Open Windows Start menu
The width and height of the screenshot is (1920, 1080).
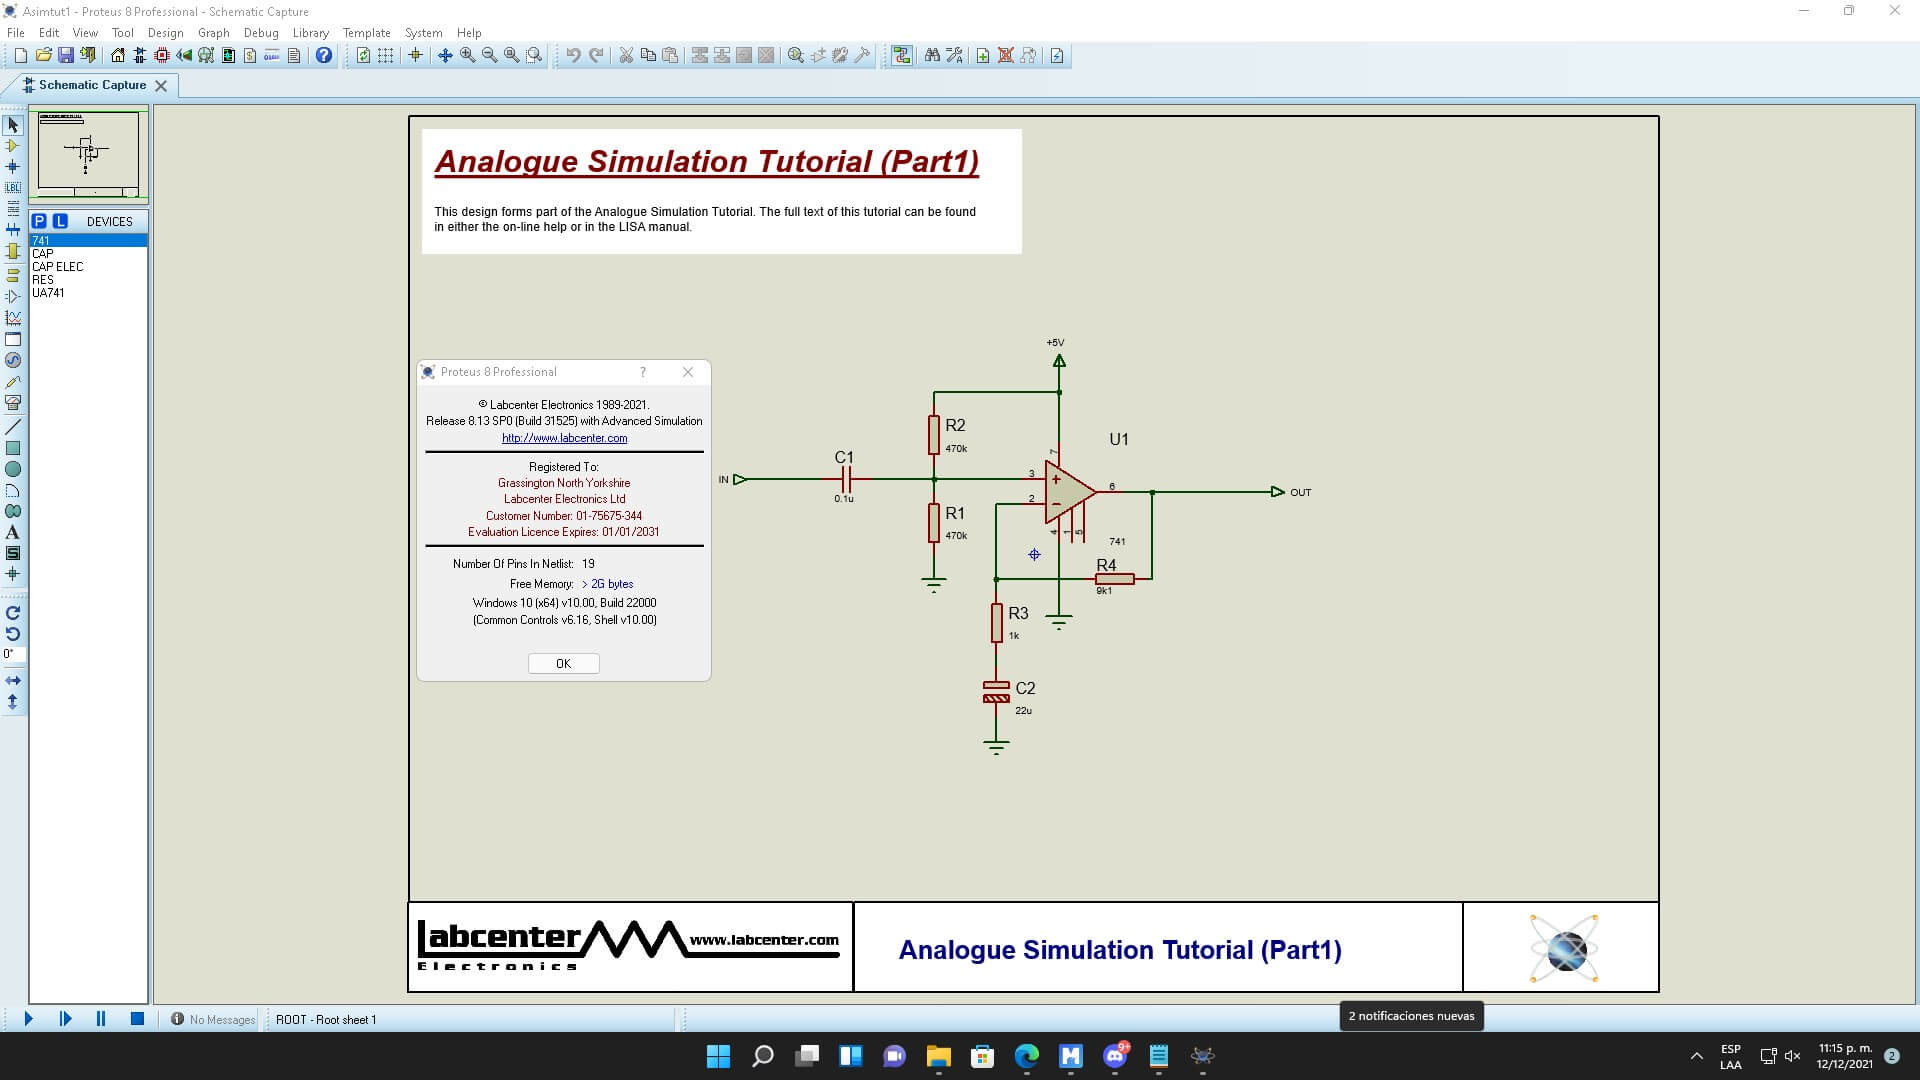(718, 1056)
